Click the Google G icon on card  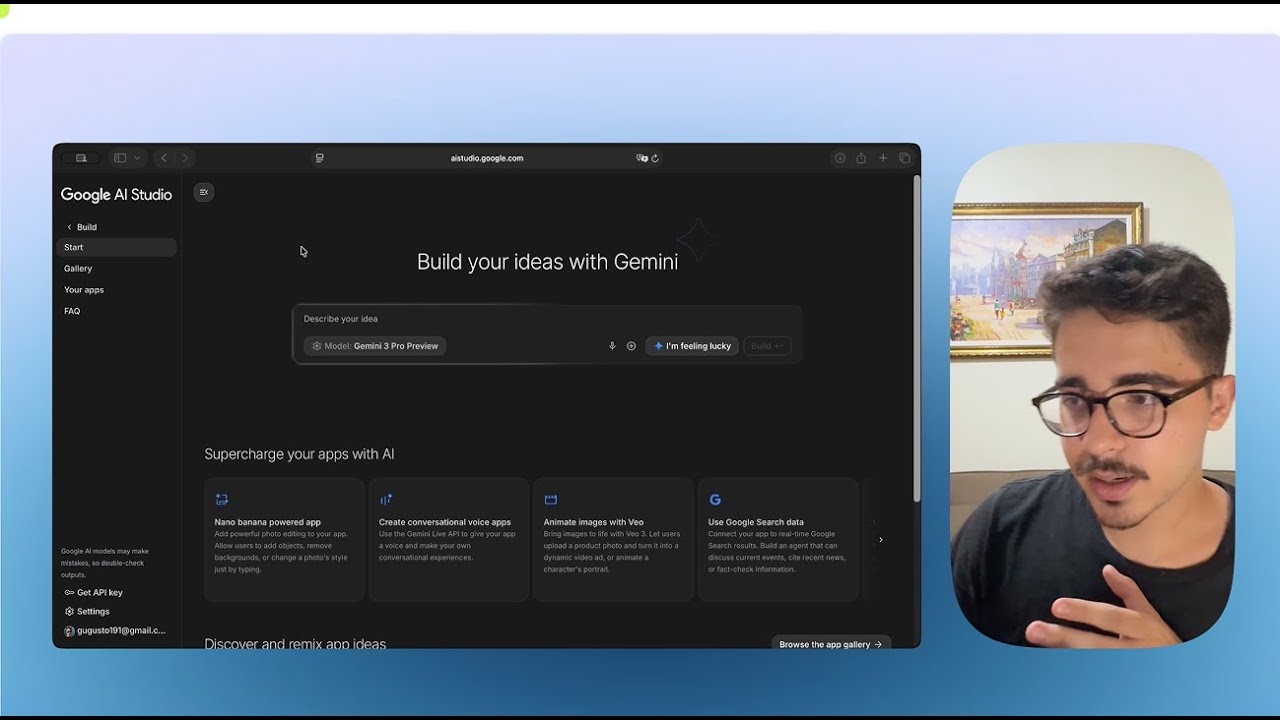coord(715,499)
